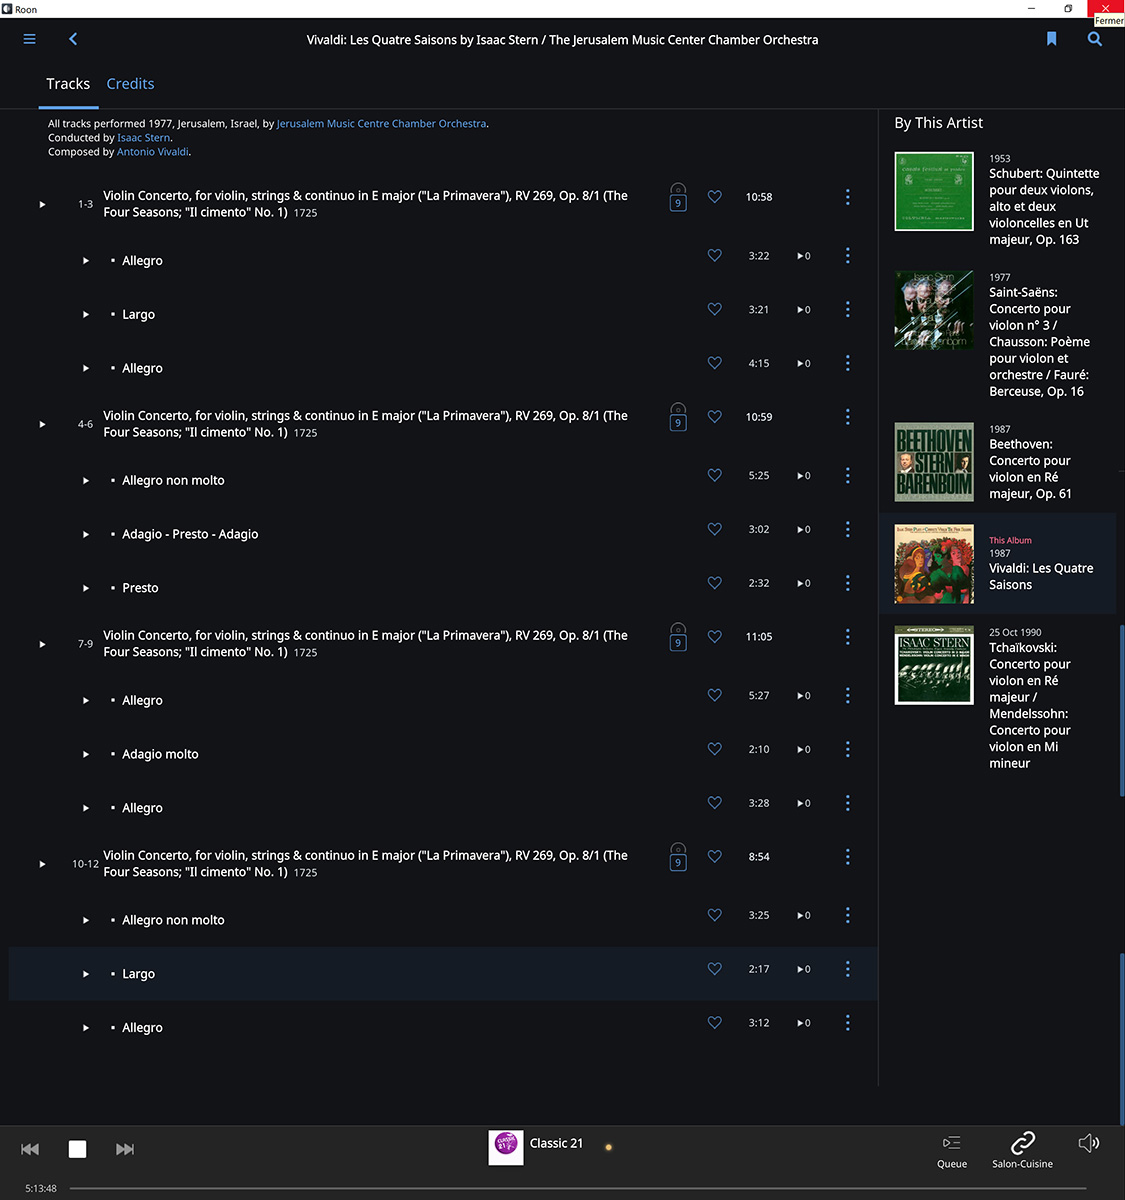Select the "Allegro non molto" 3:25 track title
1125x1200 pixels.
[173, 920]
